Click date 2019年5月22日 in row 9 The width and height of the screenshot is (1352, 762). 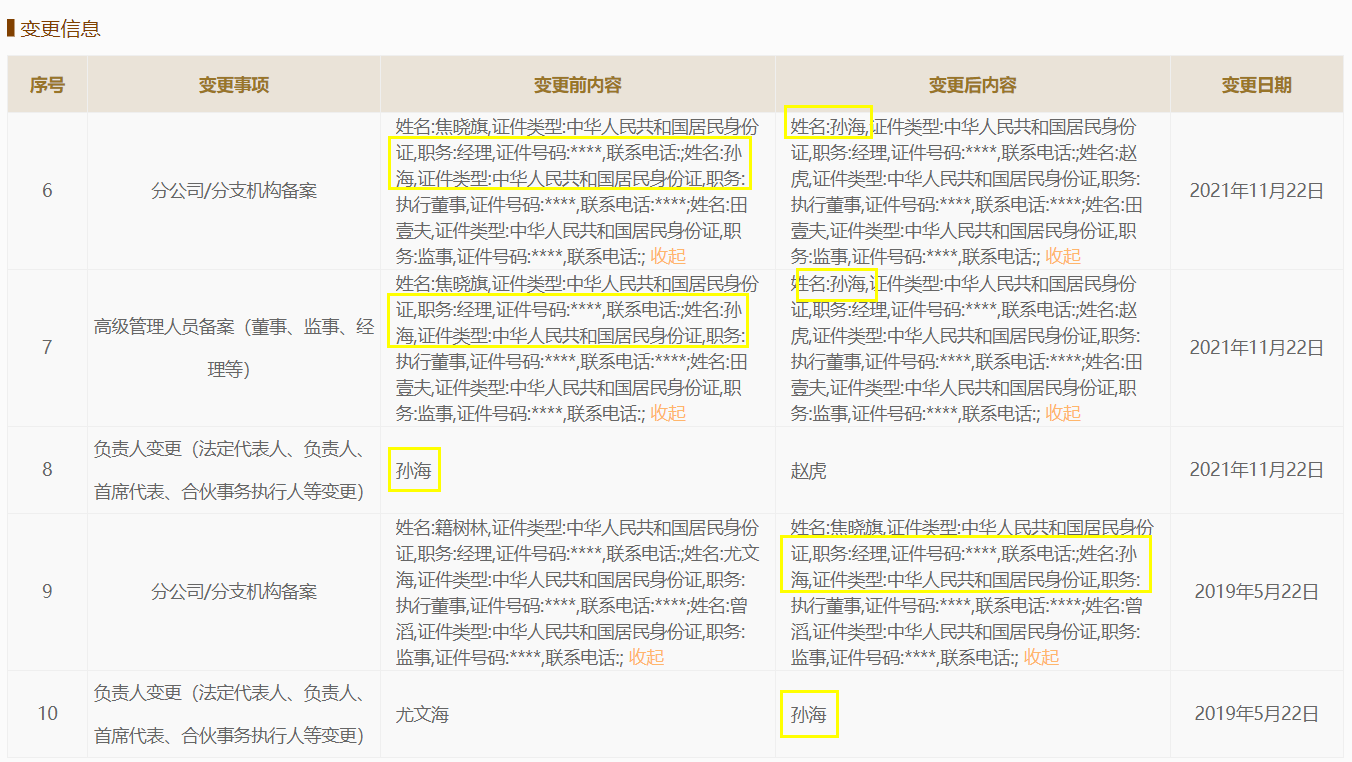1256,591
